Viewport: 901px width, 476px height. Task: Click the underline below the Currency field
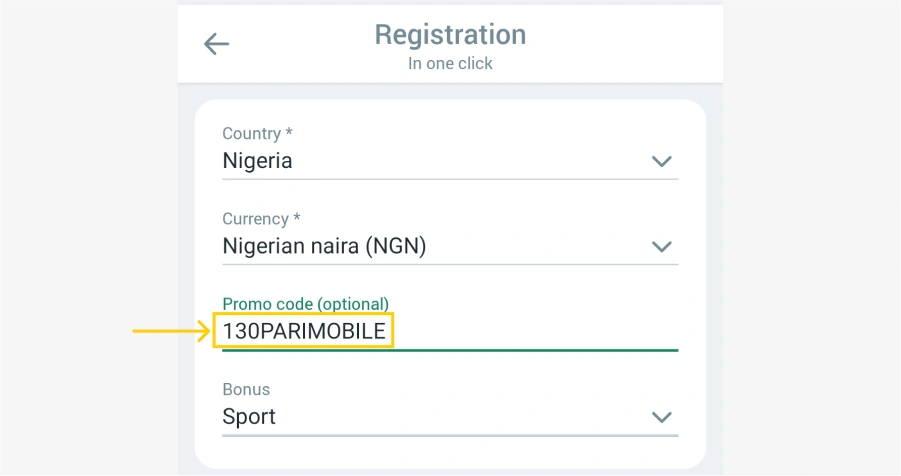coord(450,264)
